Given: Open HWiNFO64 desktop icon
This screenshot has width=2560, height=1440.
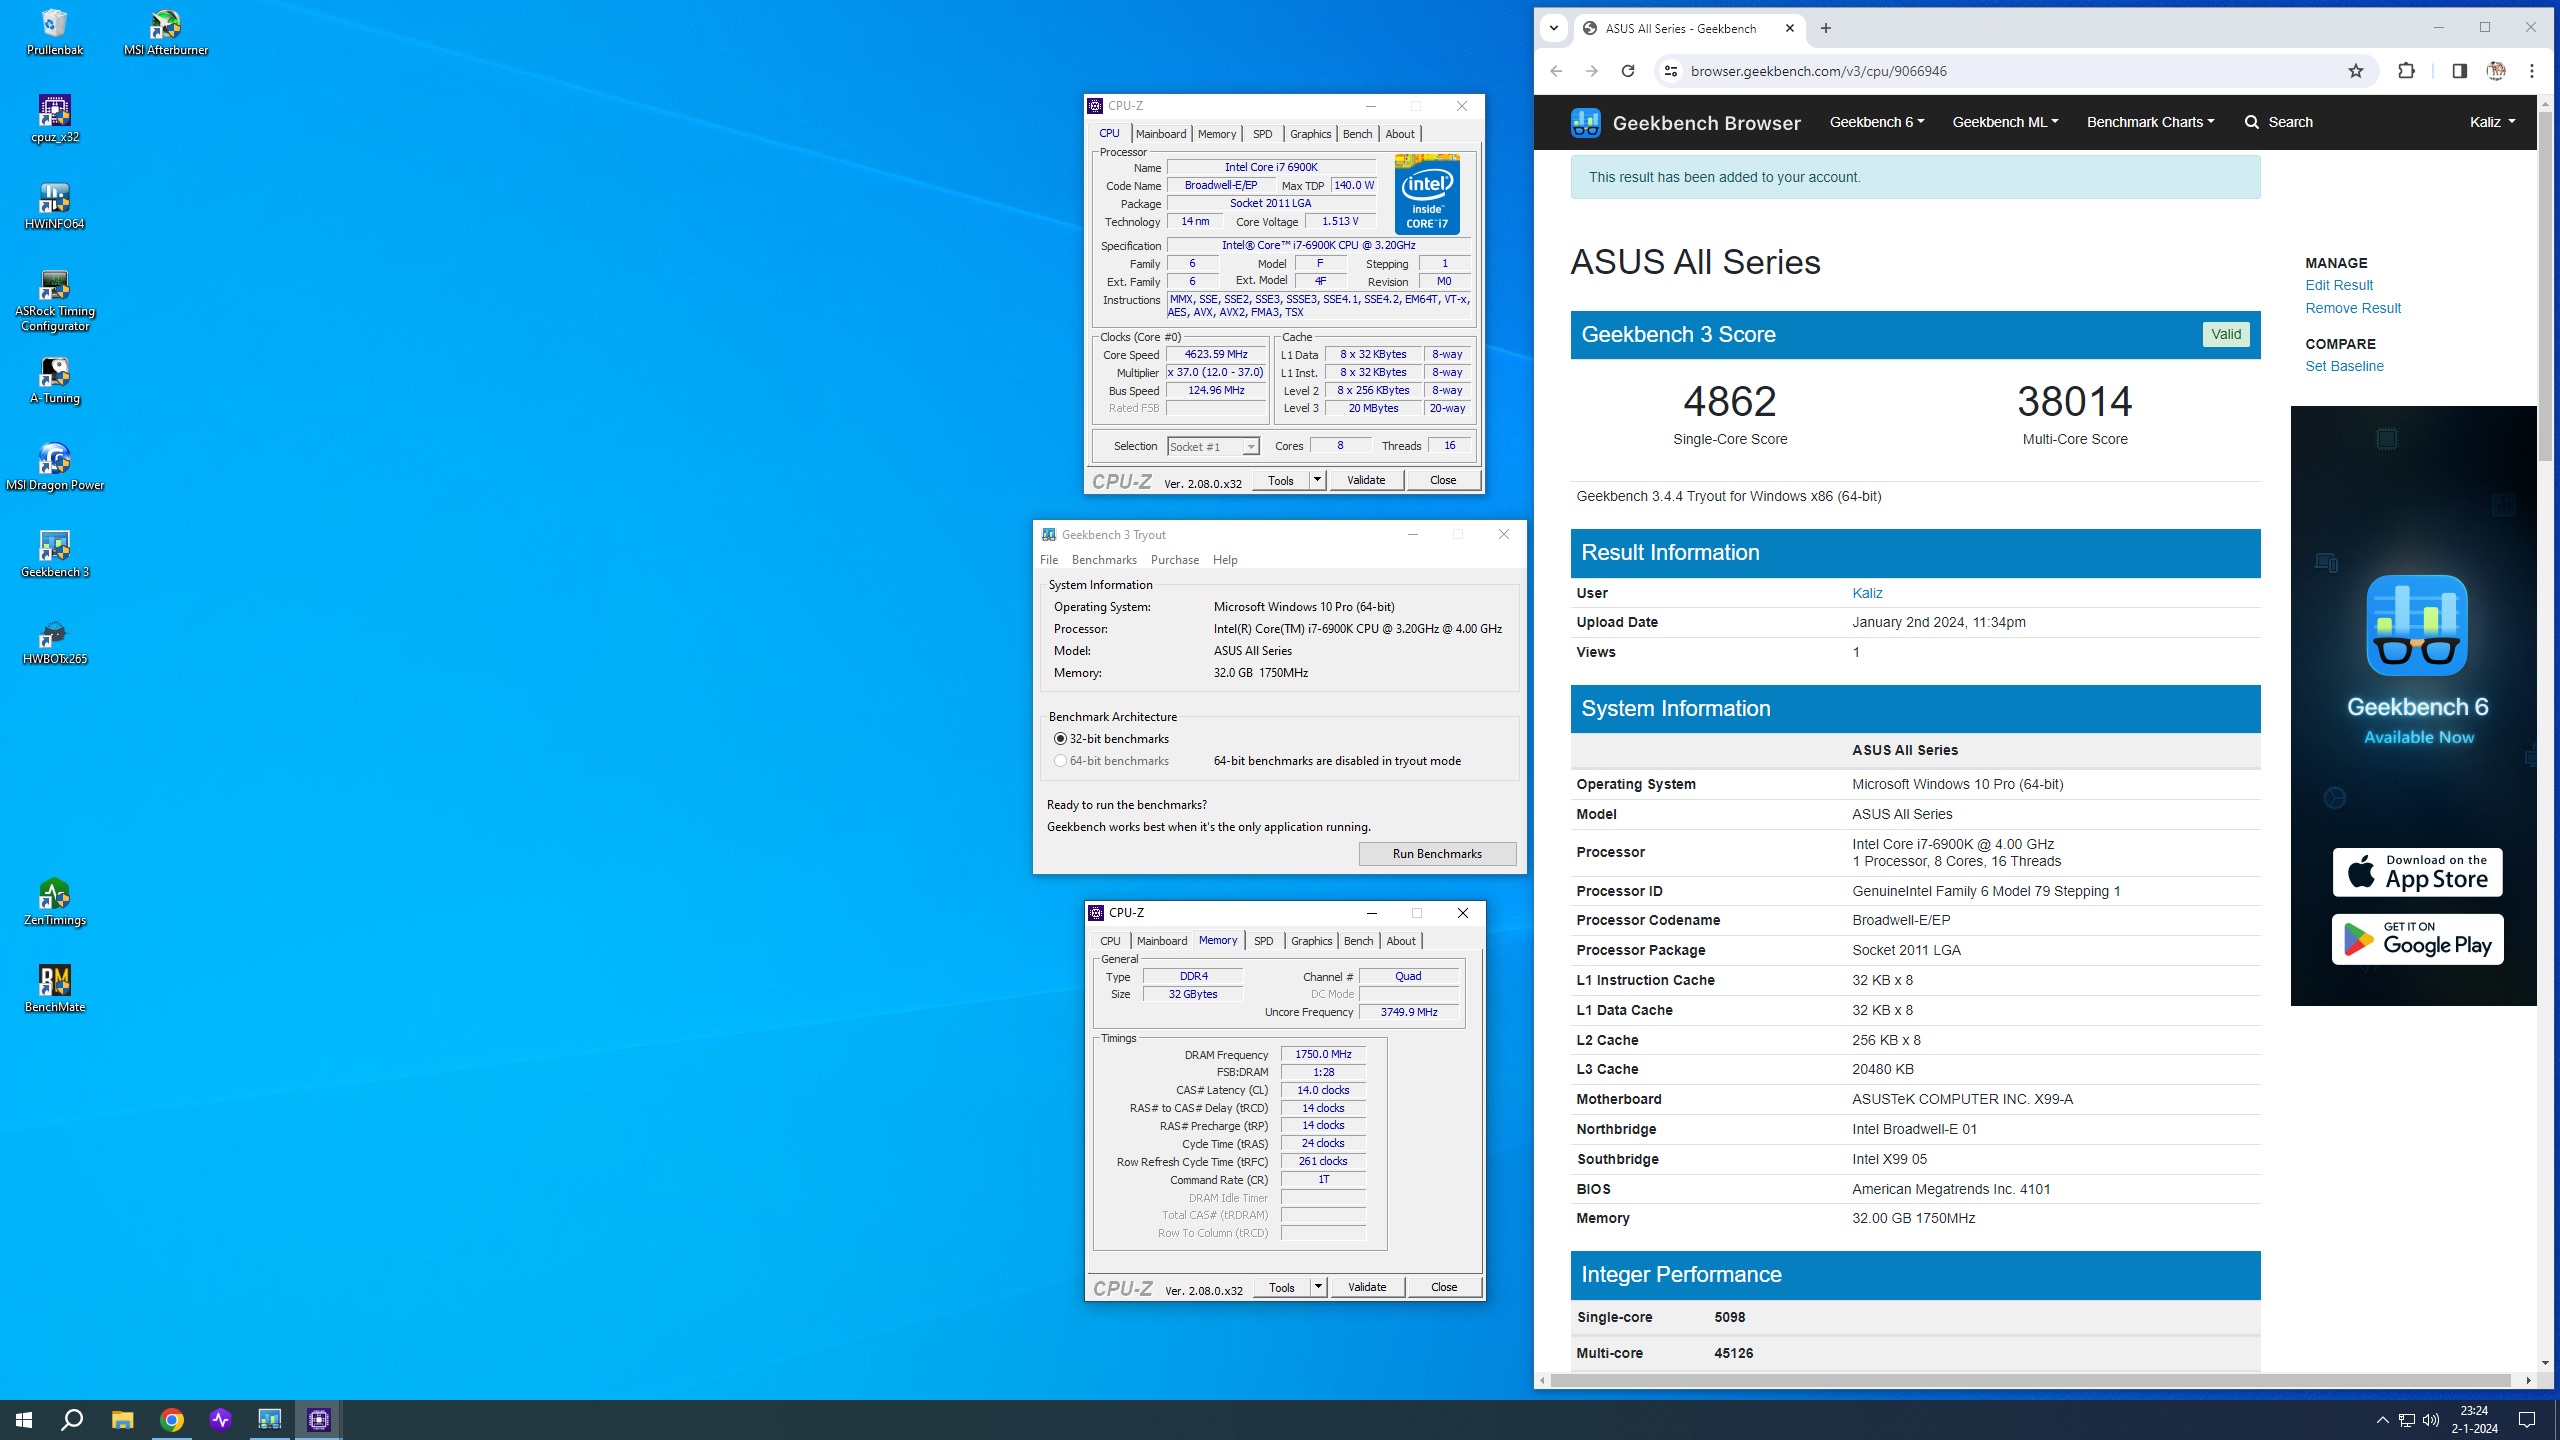Looking at the screenshot, I should (x=55, y=206).
